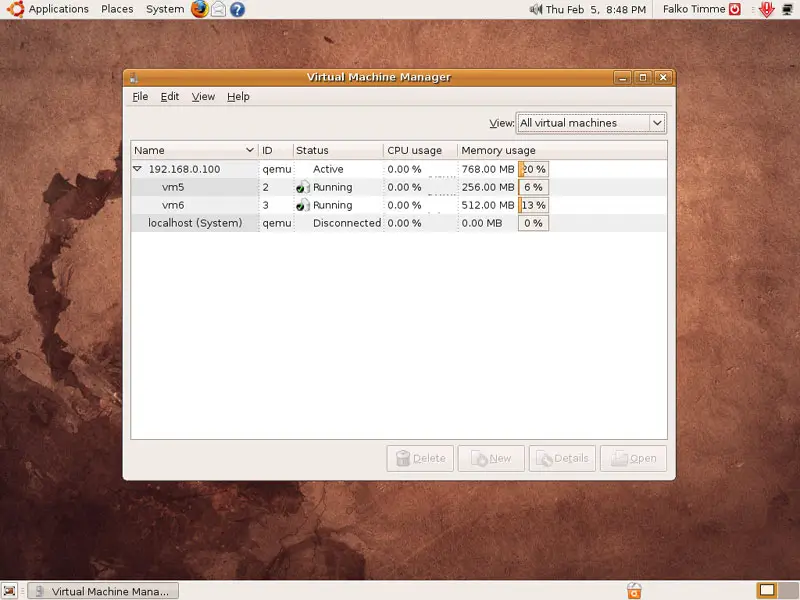Viewport: 800px width, 600px height.
Task: Click the 6 % memory bar for vm5
Action: pos(533,187)
